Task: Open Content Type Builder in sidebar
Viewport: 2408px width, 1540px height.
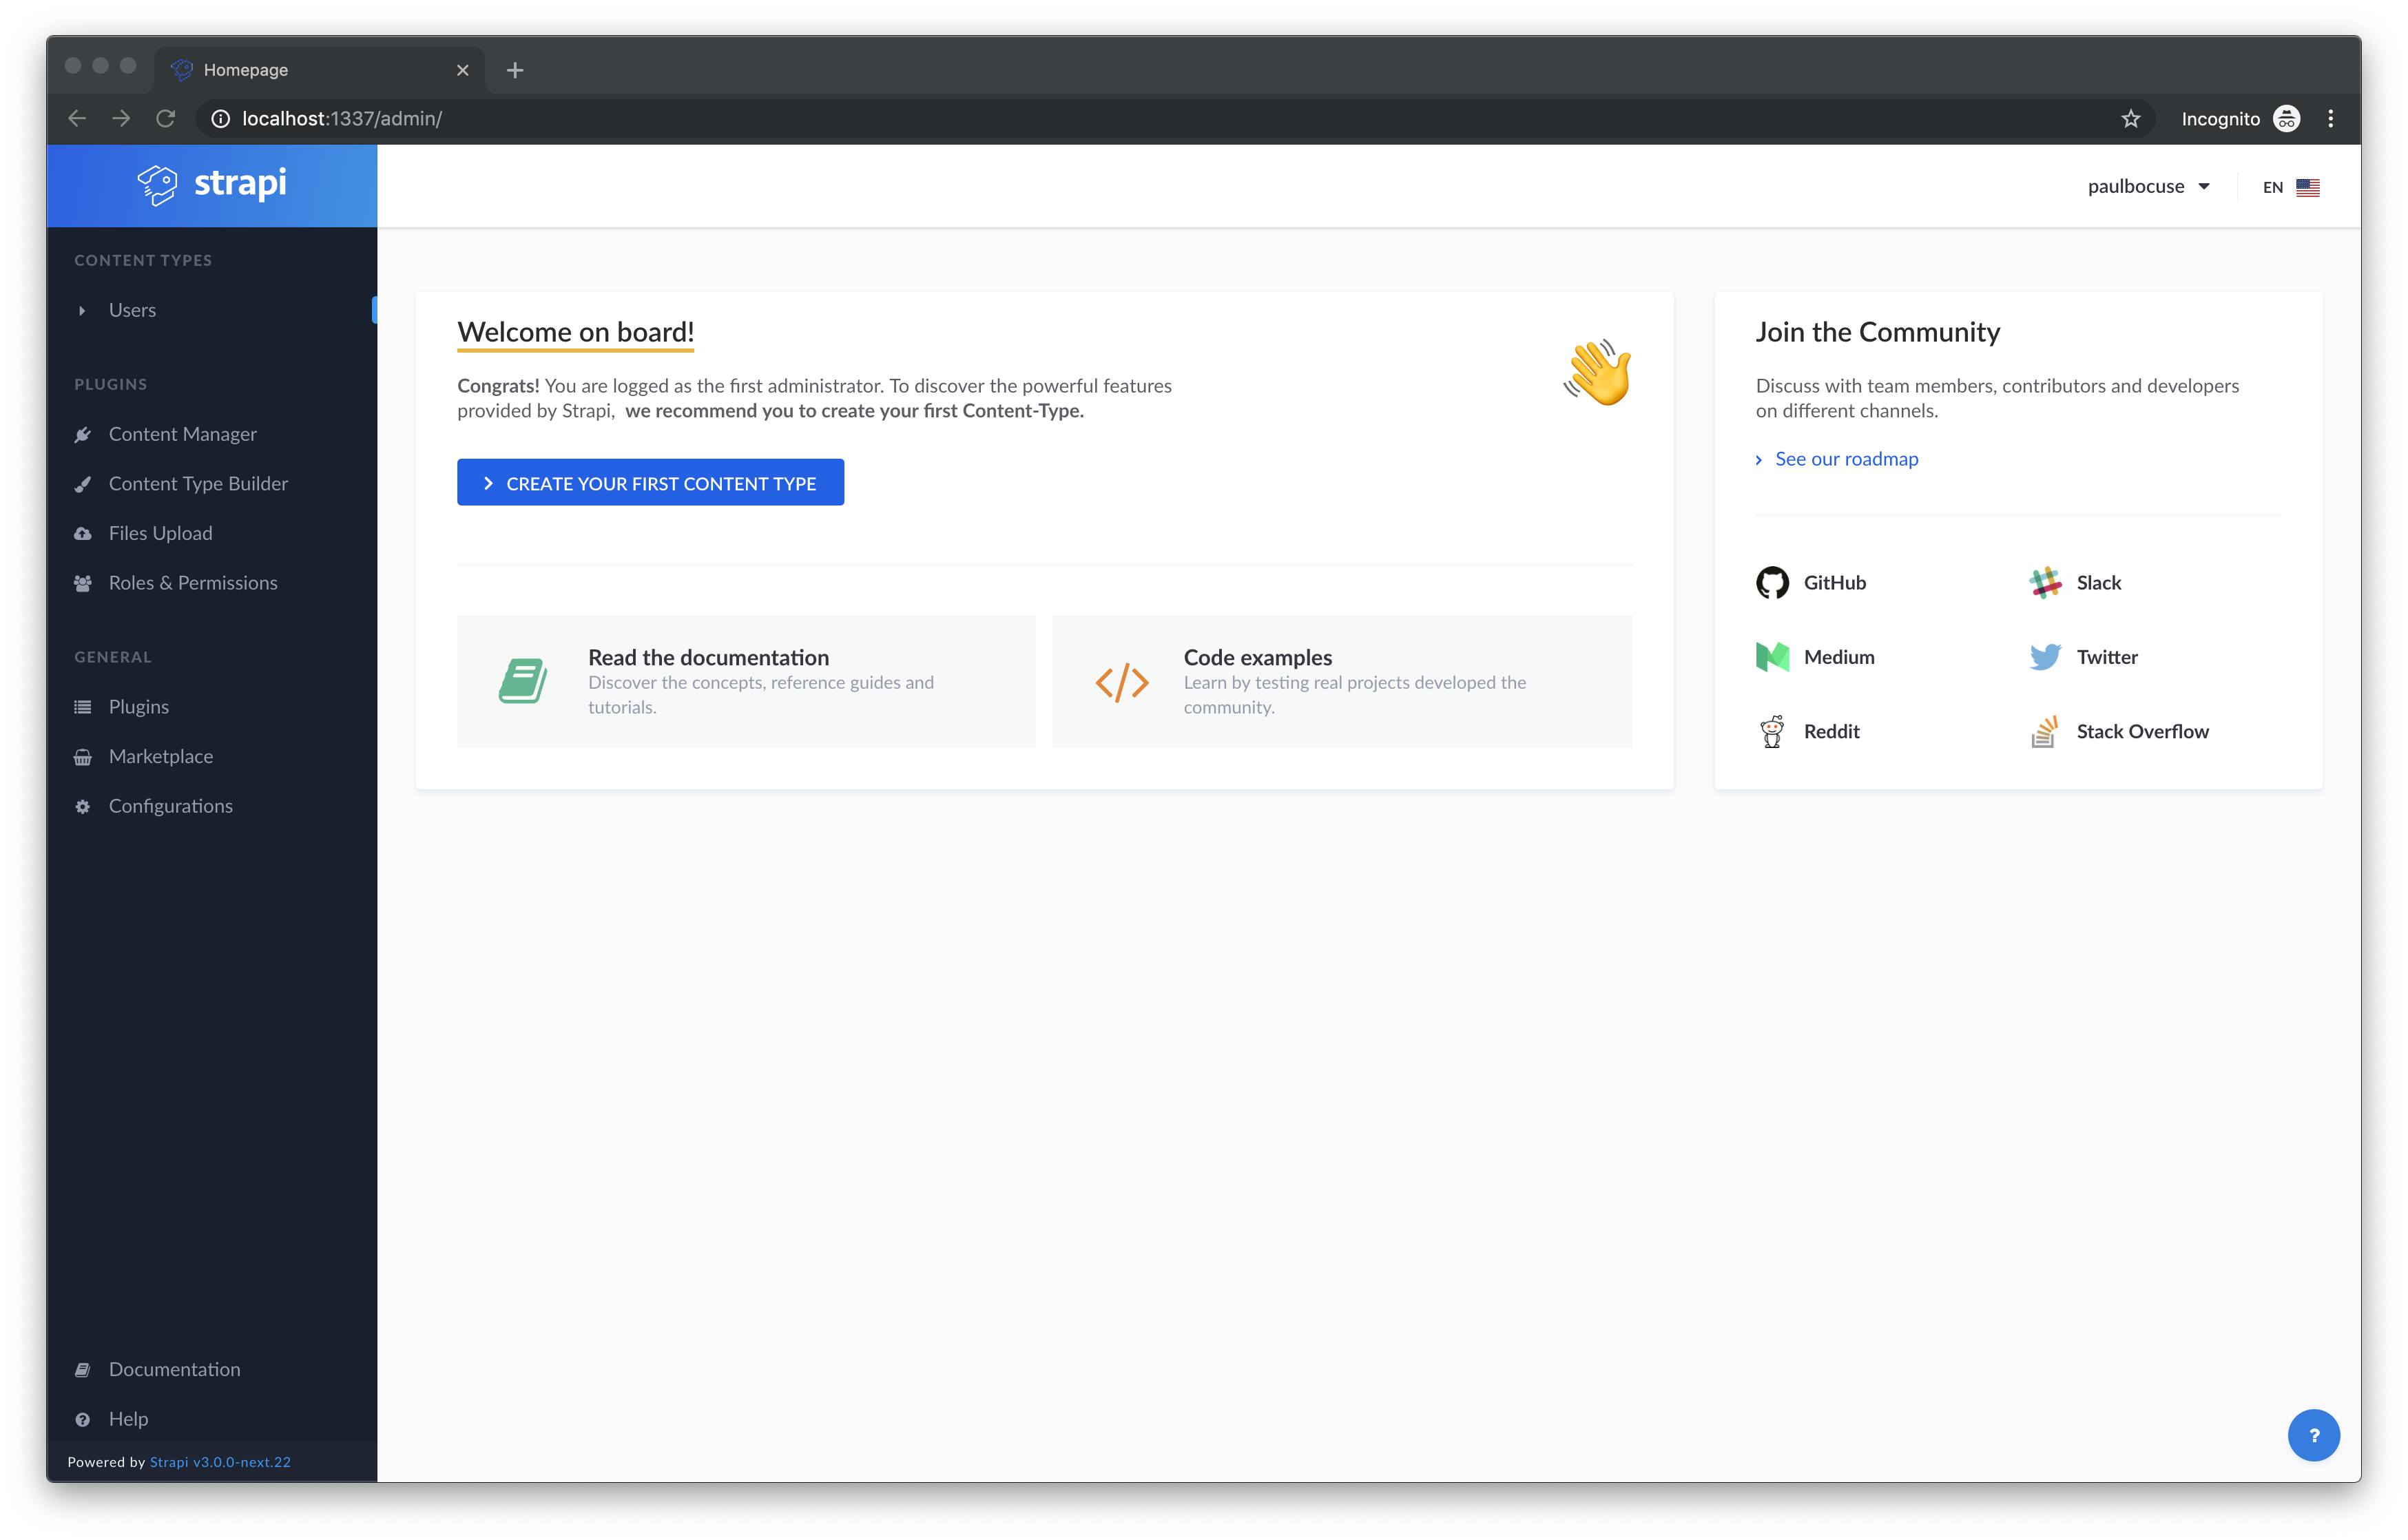Action: 198,484
